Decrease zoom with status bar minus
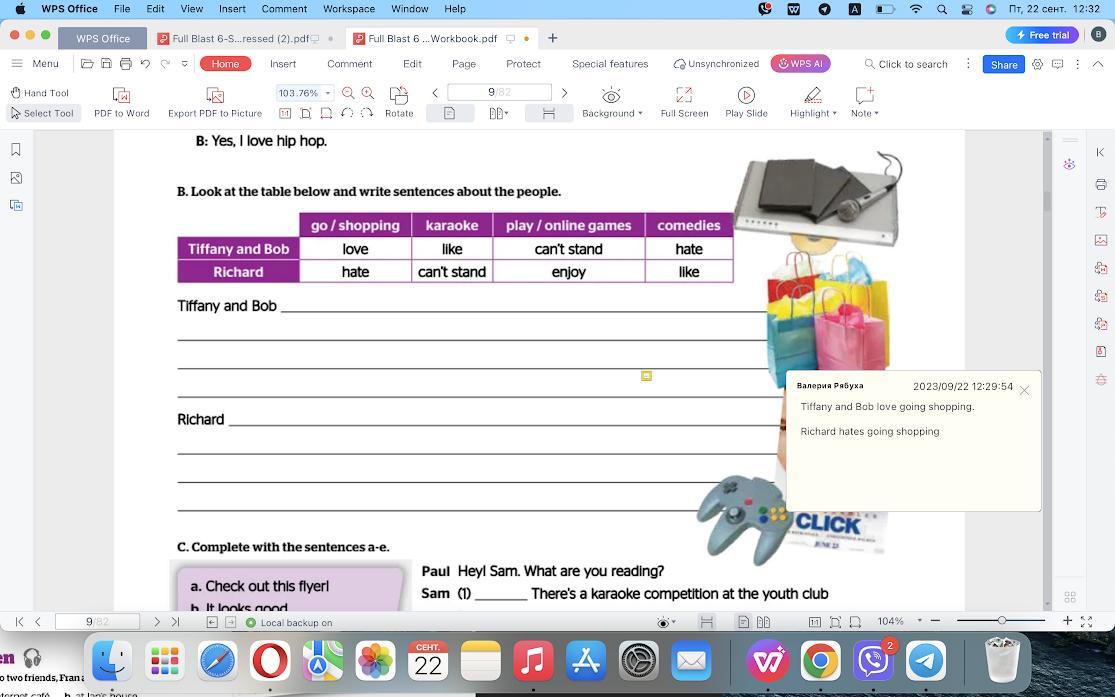Image resolution: width=1115 pixels, height=697 pixels. point(935,621)
